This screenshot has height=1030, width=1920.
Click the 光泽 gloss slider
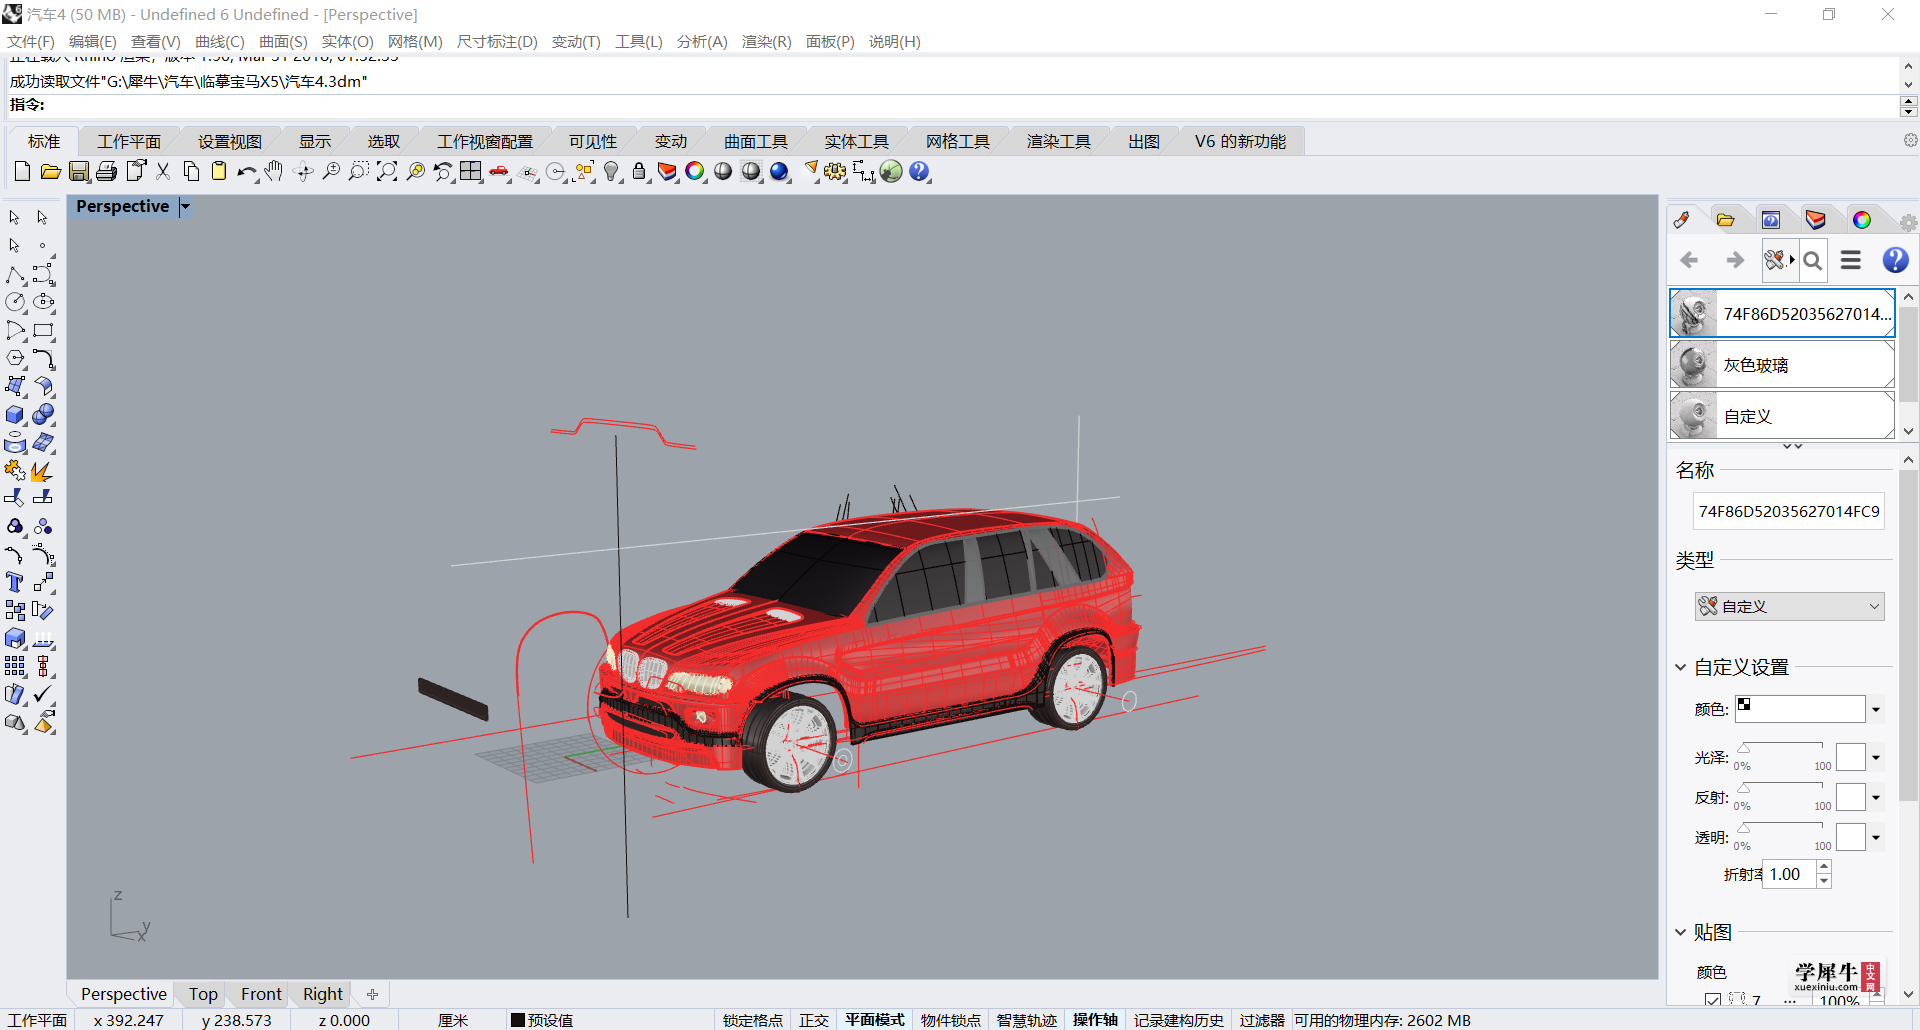[1783, 748]
